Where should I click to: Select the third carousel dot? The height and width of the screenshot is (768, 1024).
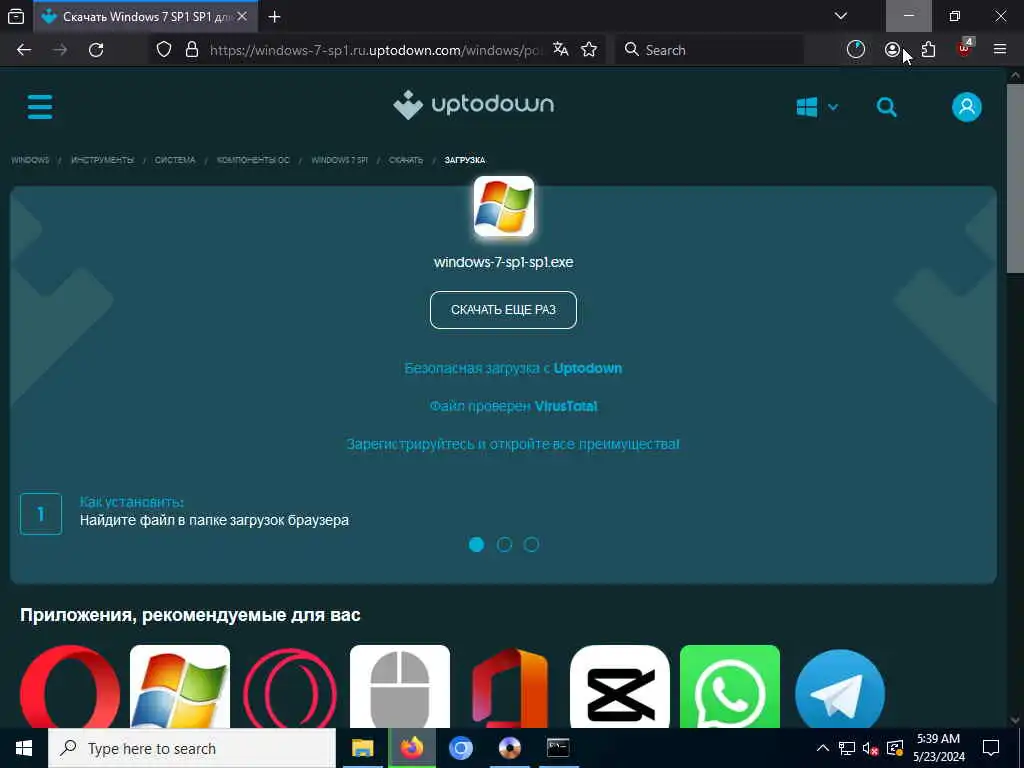tap(532, 544)
